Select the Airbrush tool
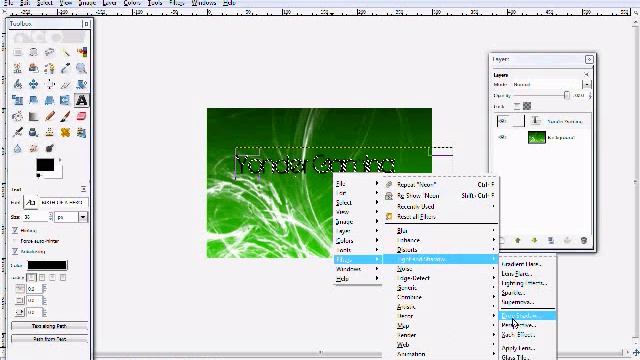The image size is (640, 360). pos(18,132)
